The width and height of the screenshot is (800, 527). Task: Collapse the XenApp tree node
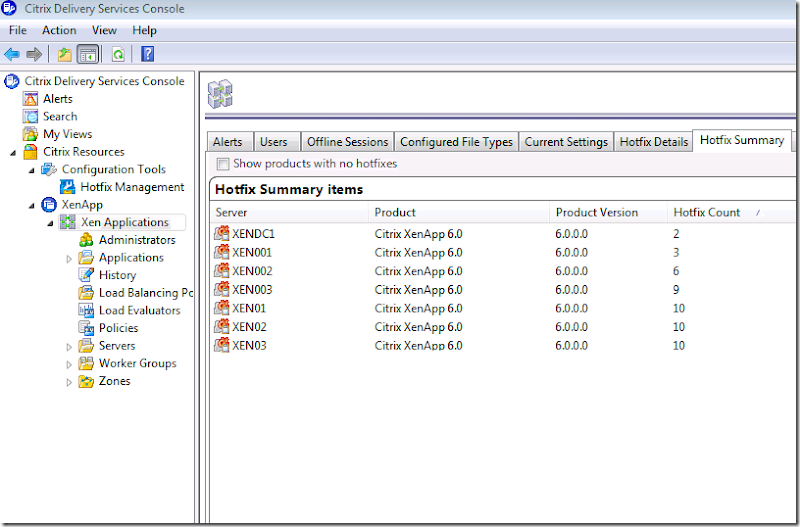click(x=32, y=206)
